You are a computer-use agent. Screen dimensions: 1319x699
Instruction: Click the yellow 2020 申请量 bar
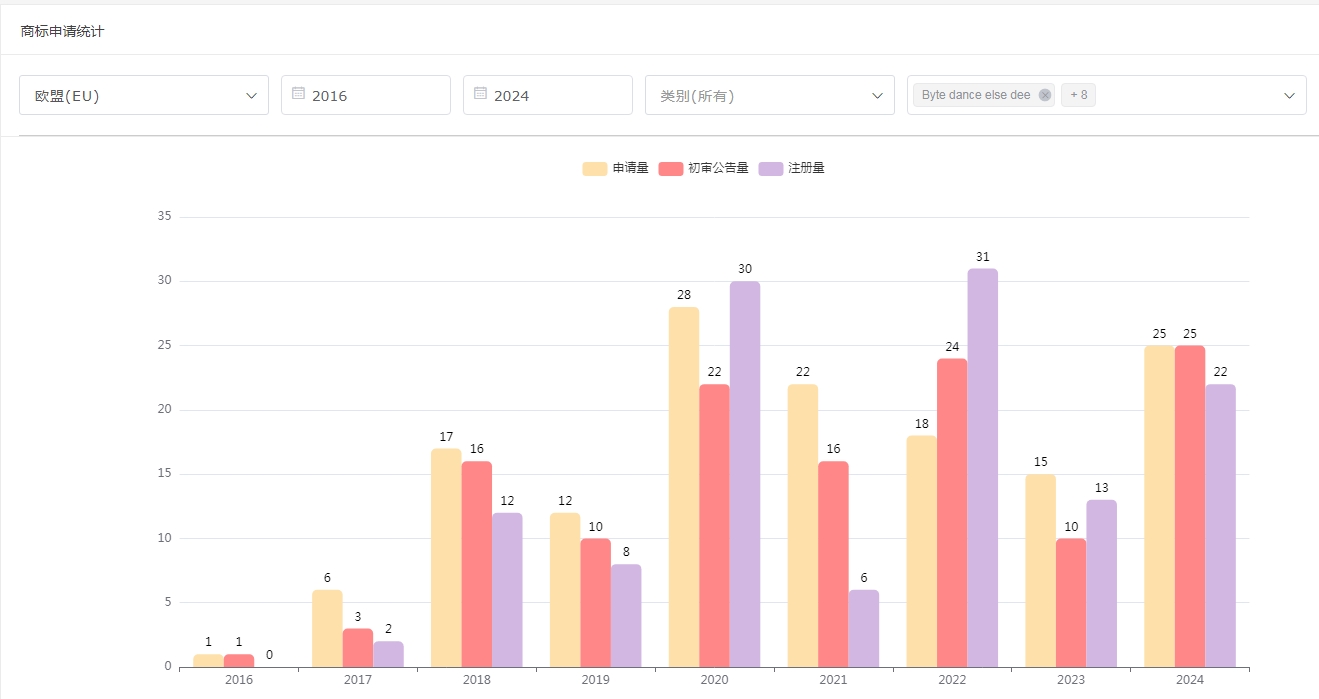(684, 487)
